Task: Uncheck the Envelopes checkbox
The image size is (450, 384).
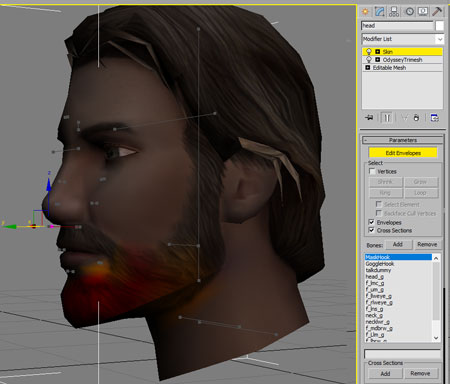Action: (371, 222)
